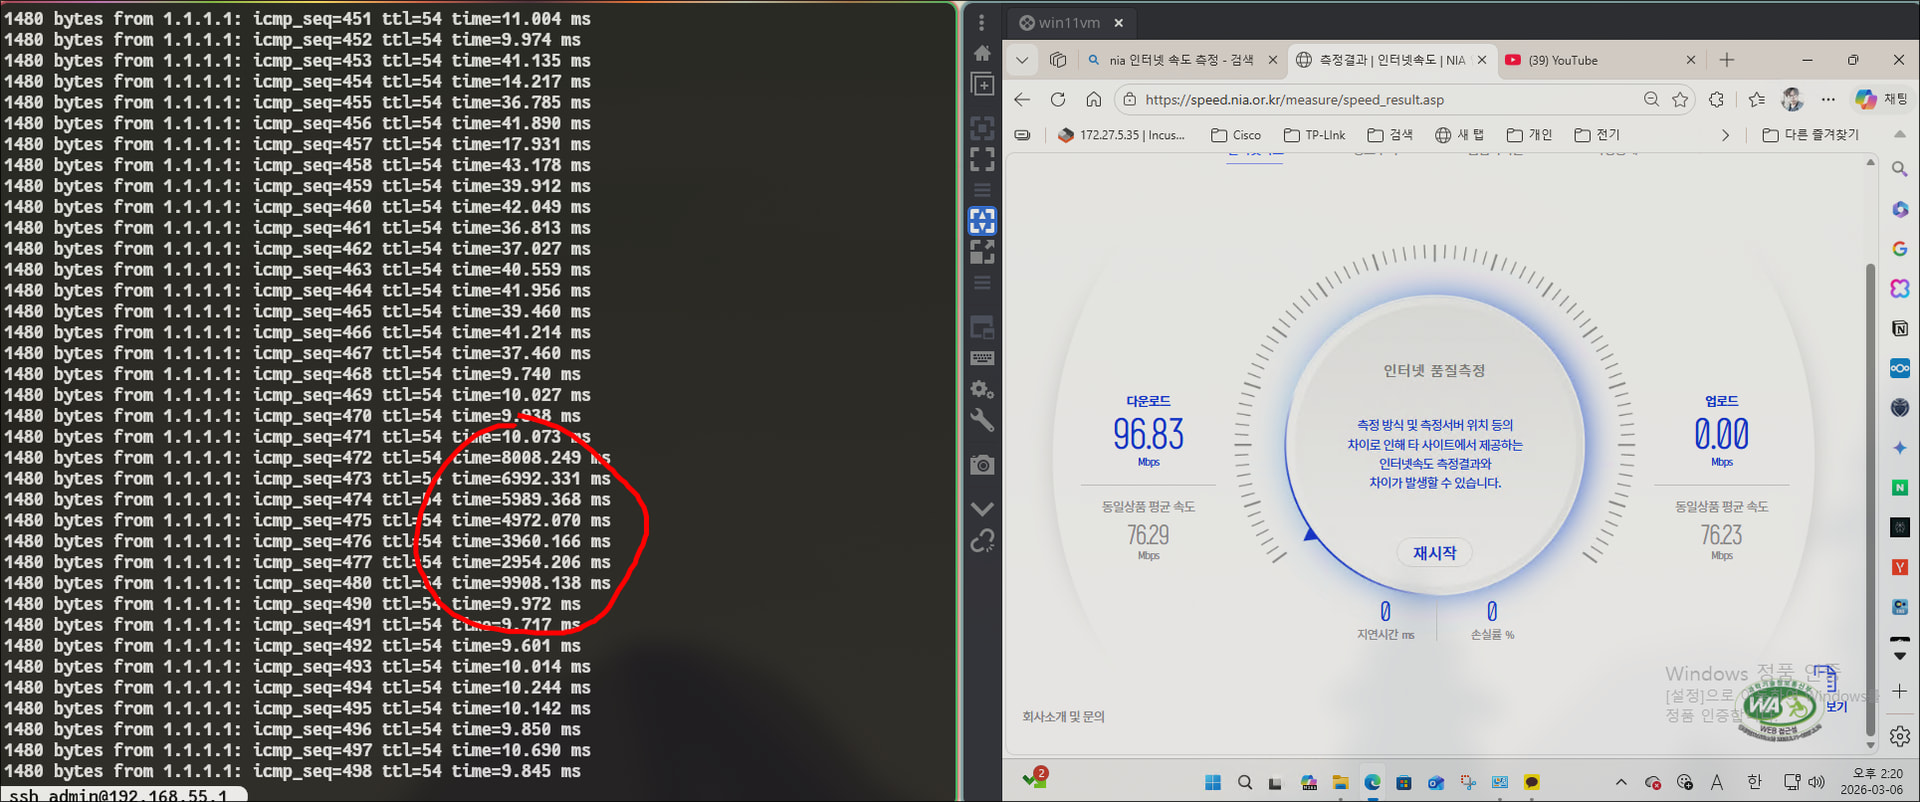Expand the tab search dropdown chevron
Viewport: 1920px width, 802px height.
pyautogui.click(x=1022, y=60)
